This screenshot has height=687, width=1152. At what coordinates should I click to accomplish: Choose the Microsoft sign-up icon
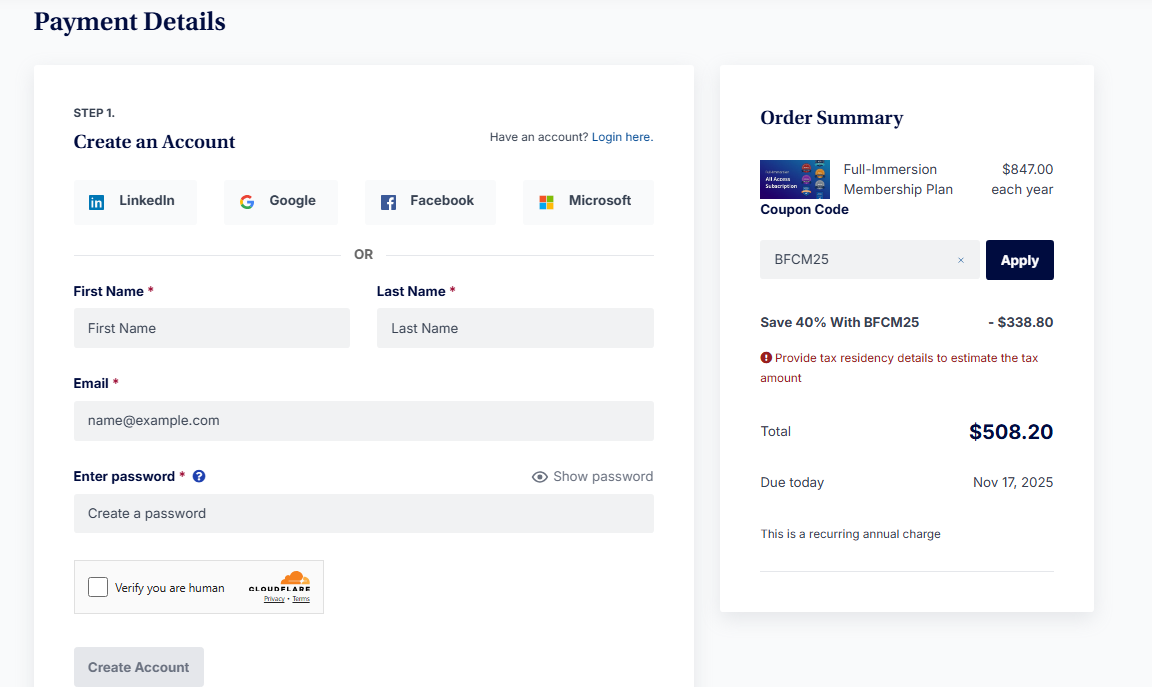[547, 200]
